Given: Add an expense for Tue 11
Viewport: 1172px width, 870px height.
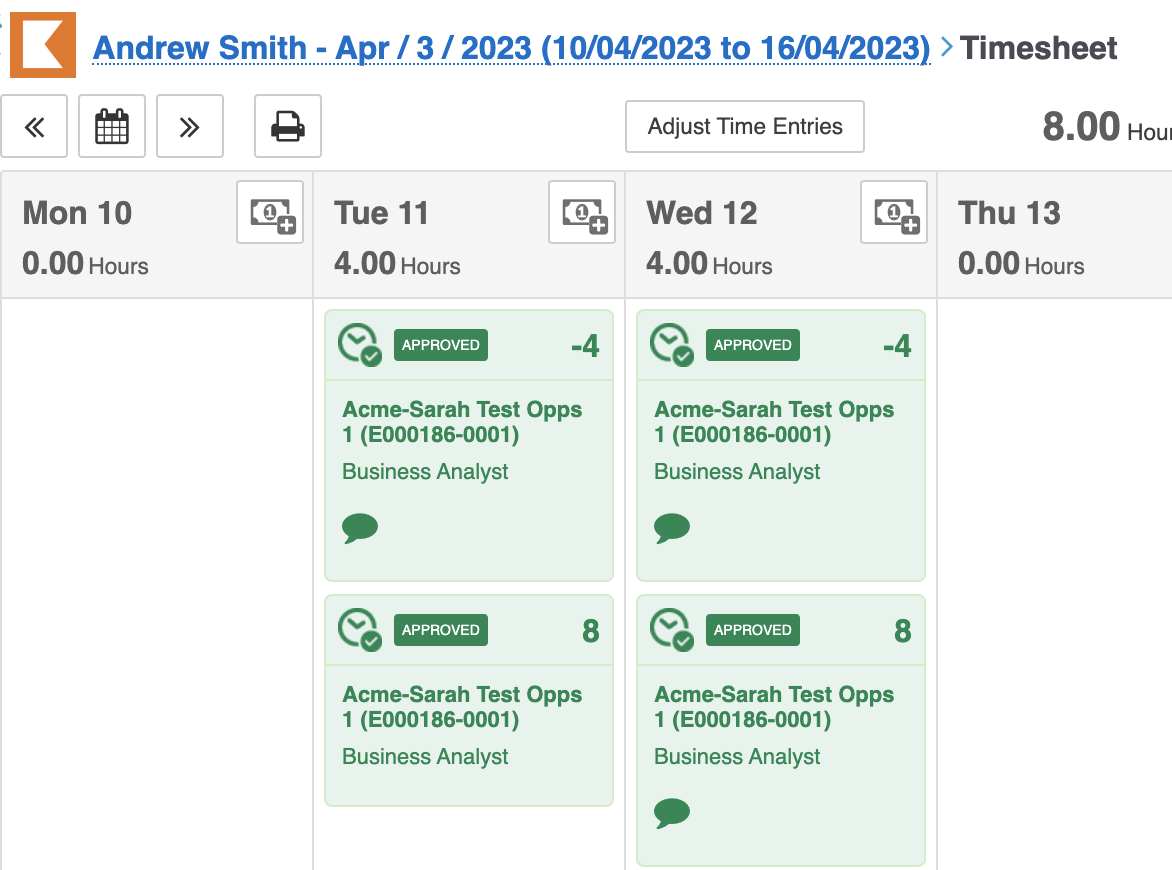Looking at the screenshot, I should [x=582, y=212].
